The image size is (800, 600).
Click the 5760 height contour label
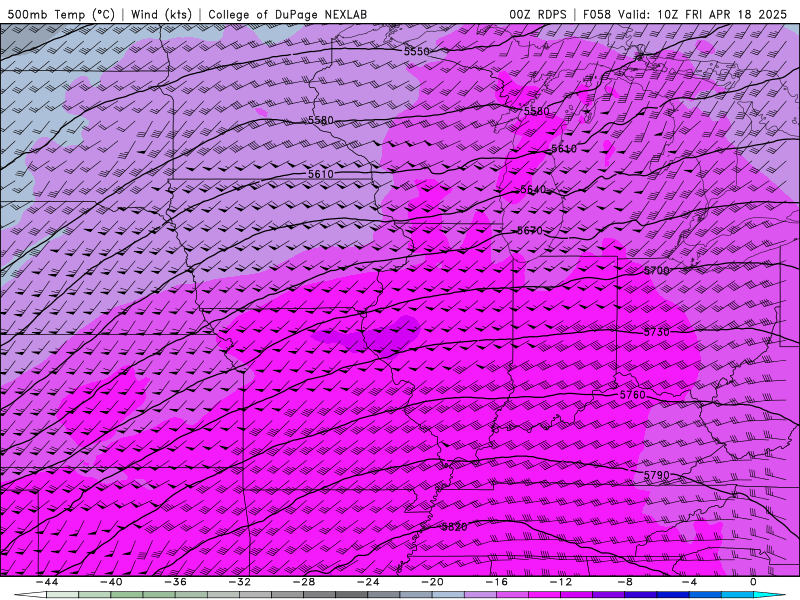[633, 395]
